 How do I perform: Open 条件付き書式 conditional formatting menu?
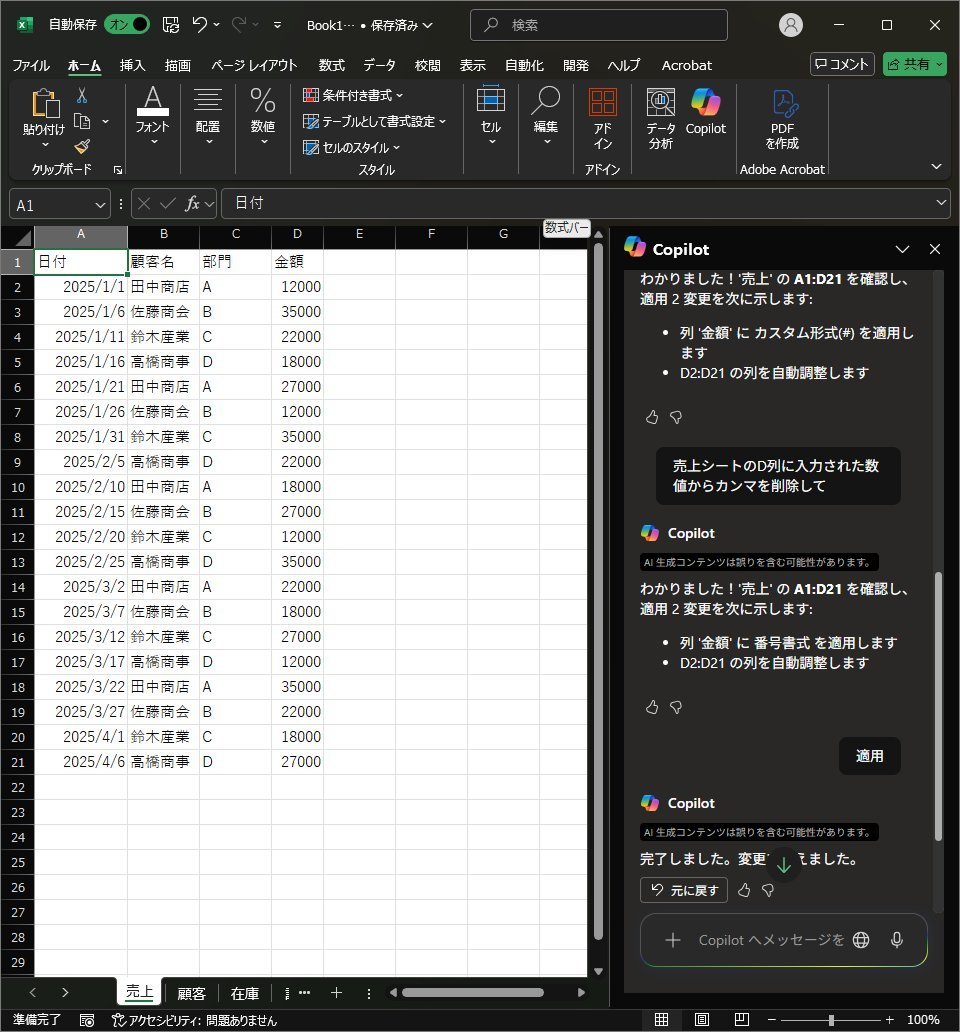click(x=353, y=95)
